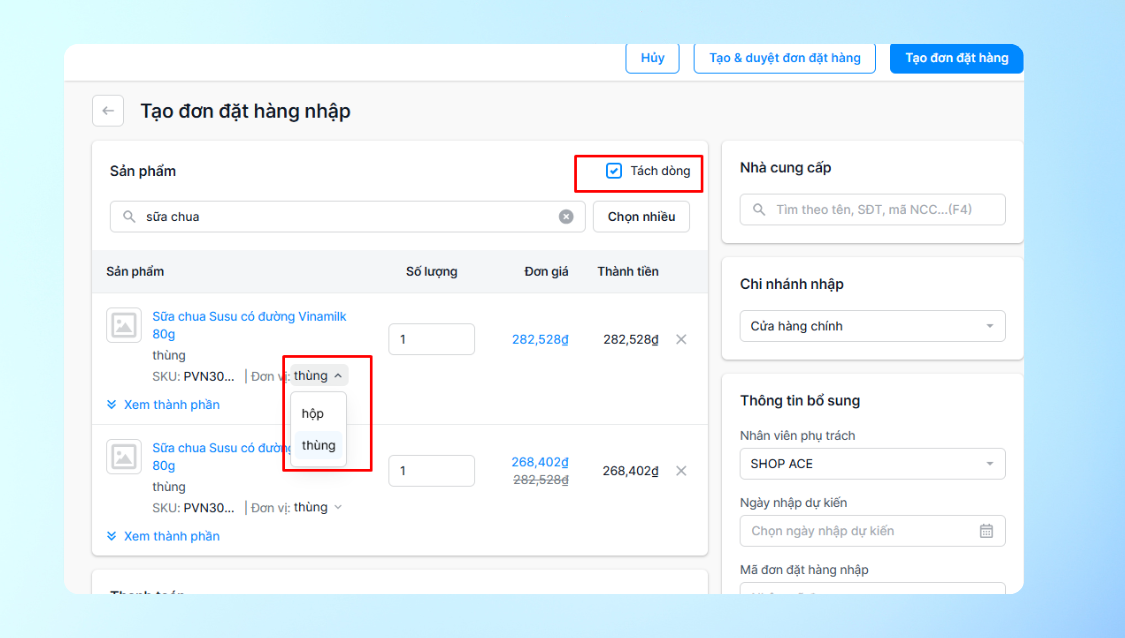Click the back arrow beside the page title
This screenshot has height=638, width=1125.
click(108, 111)
